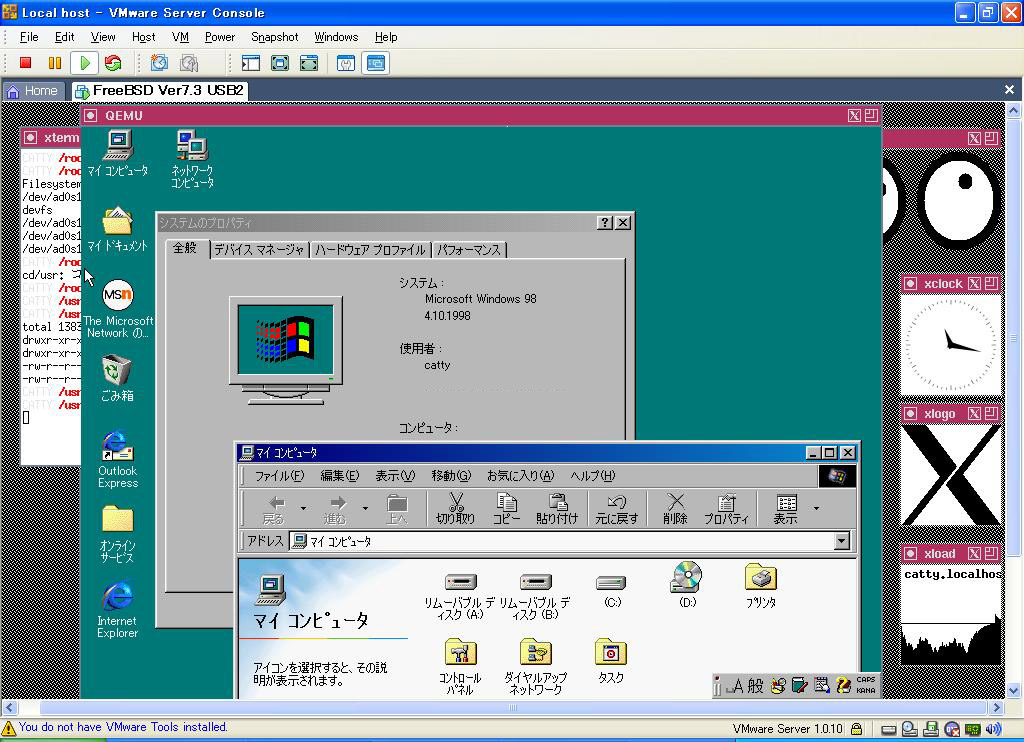The height and width of the screenshot is (742, 1024).
Task: Launch Outlook Express desktop icon
Action: pos(118,459)
